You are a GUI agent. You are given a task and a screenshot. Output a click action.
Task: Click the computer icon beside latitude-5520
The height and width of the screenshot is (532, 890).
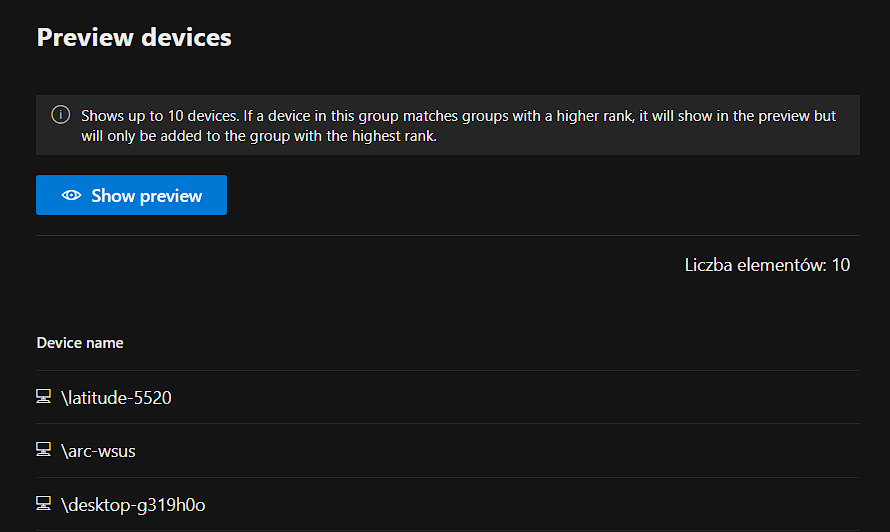(44, 398)
